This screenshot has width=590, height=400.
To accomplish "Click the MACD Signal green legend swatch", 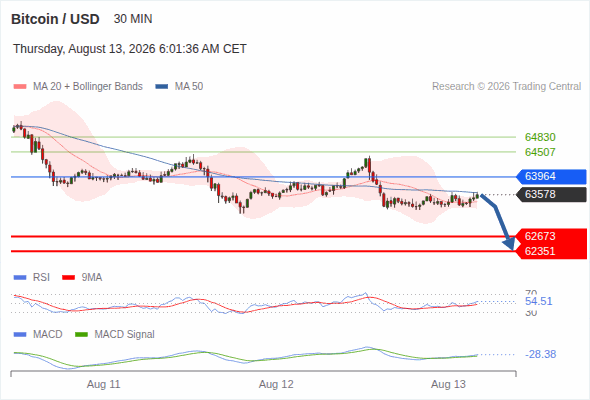I will click(x=81, y=334).
